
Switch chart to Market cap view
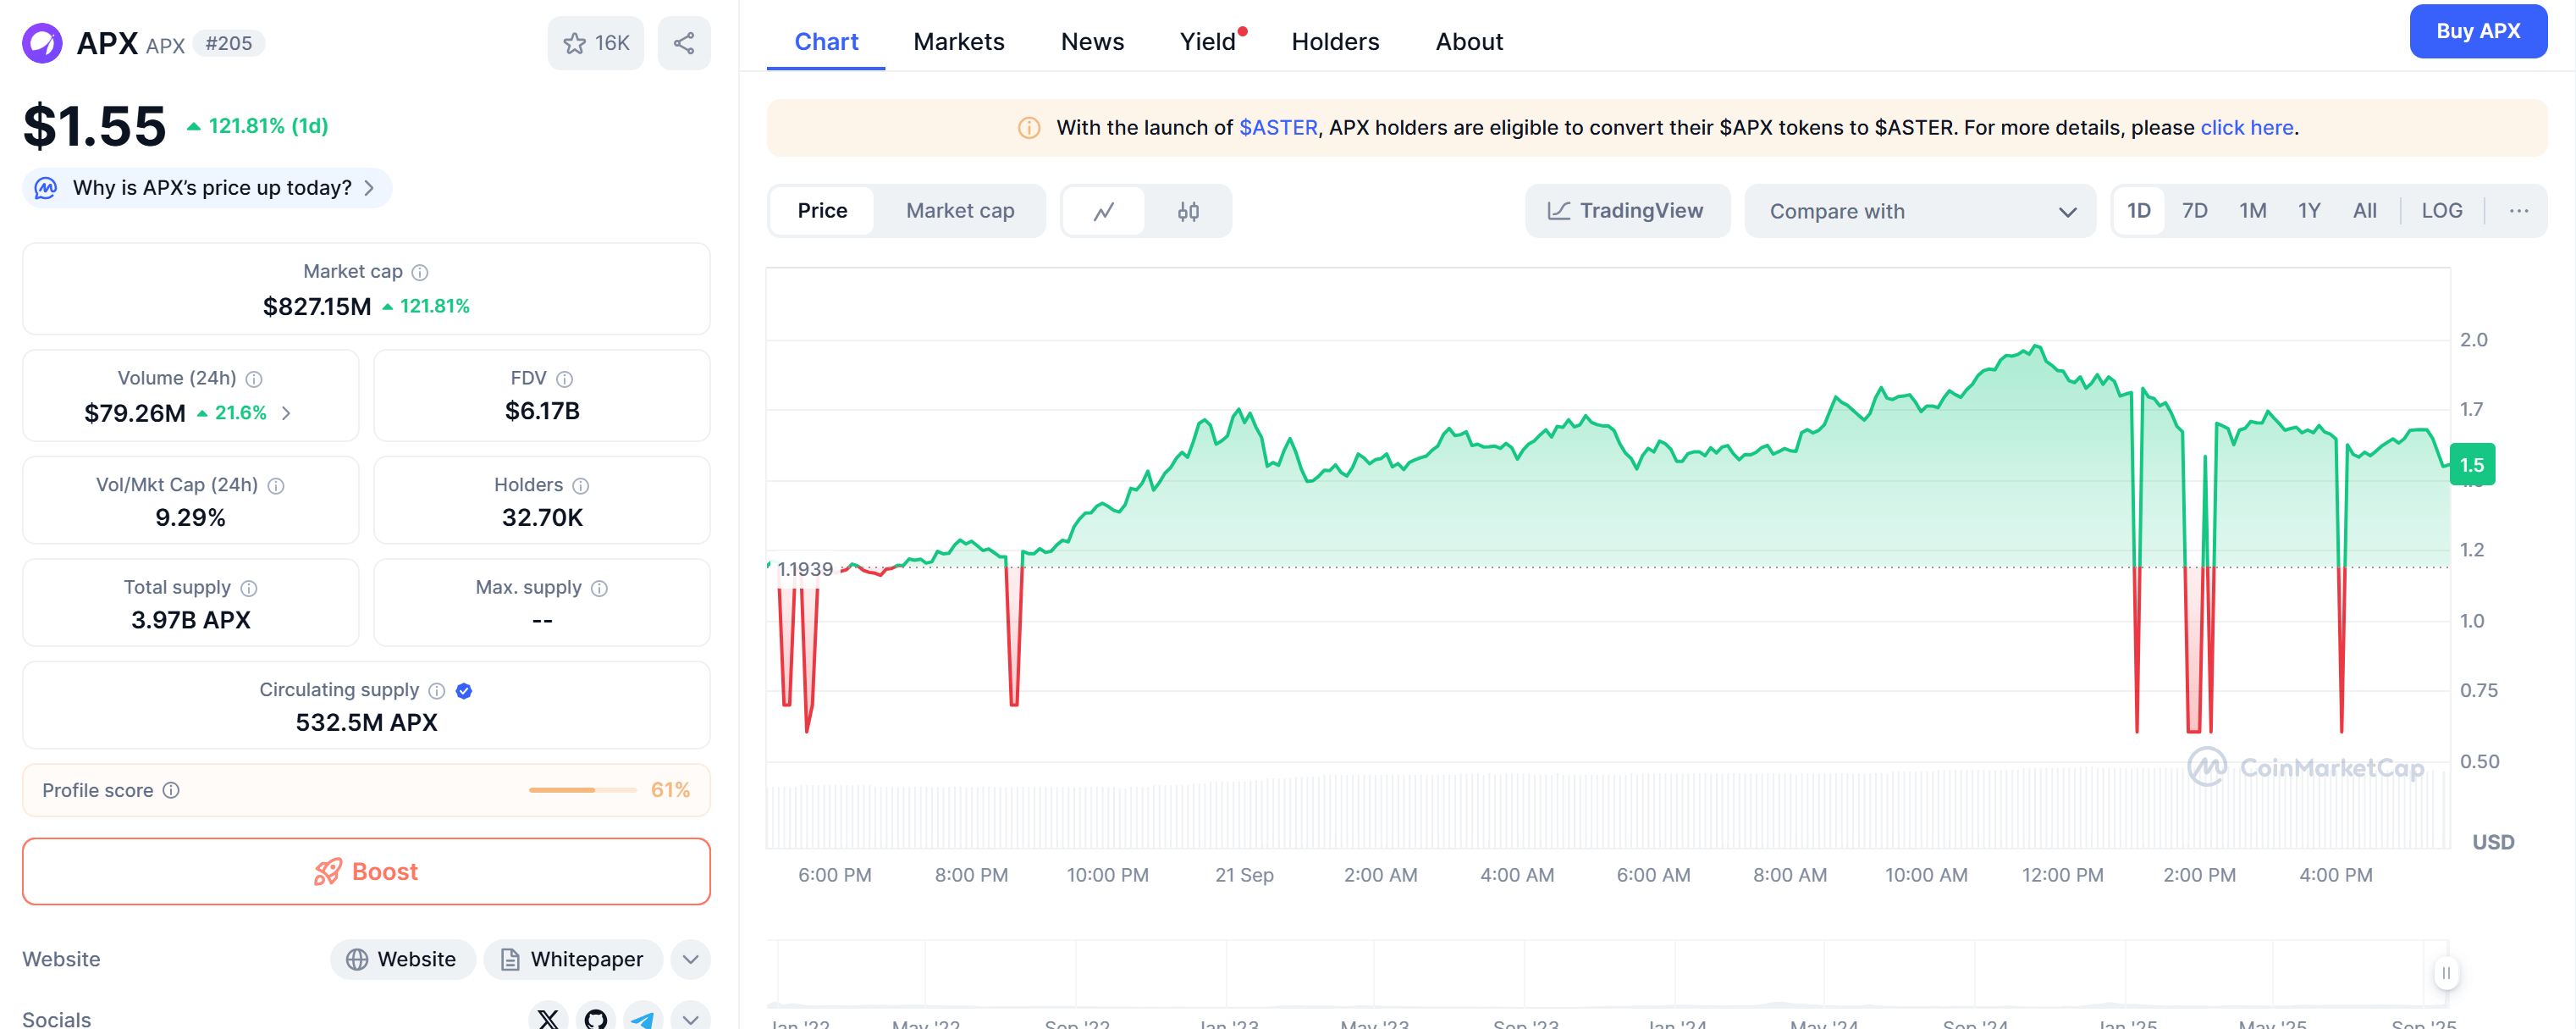(x=959, y=211)
